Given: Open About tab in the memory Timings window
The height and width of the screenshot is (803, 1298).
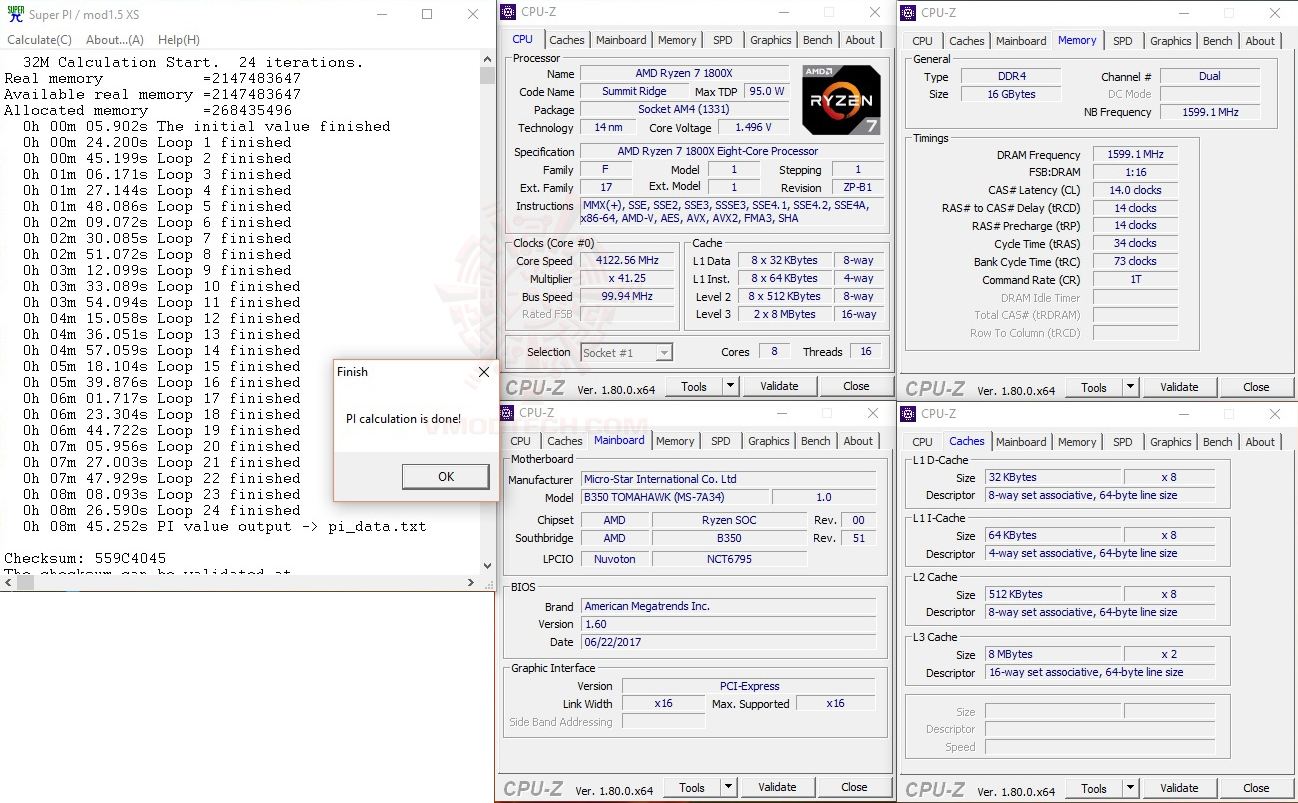Looking at the screenshot, I should (x=1260, y=41).
